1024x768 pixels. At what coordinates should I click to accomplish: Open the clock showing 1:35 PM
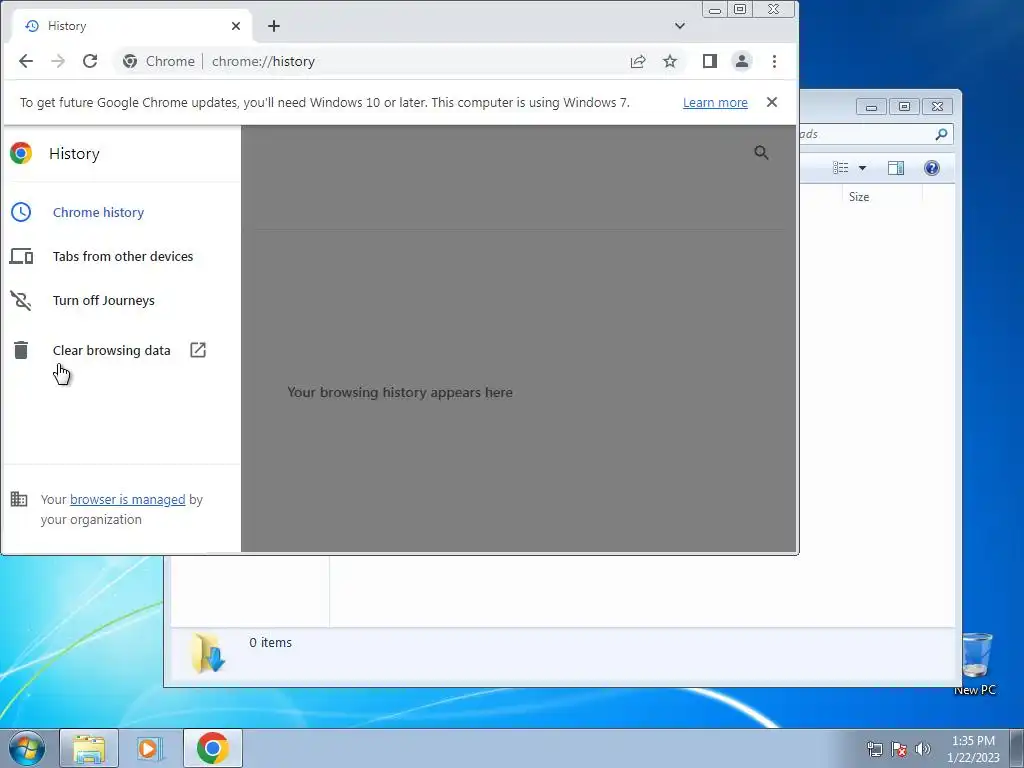click(x=973, y=749)
